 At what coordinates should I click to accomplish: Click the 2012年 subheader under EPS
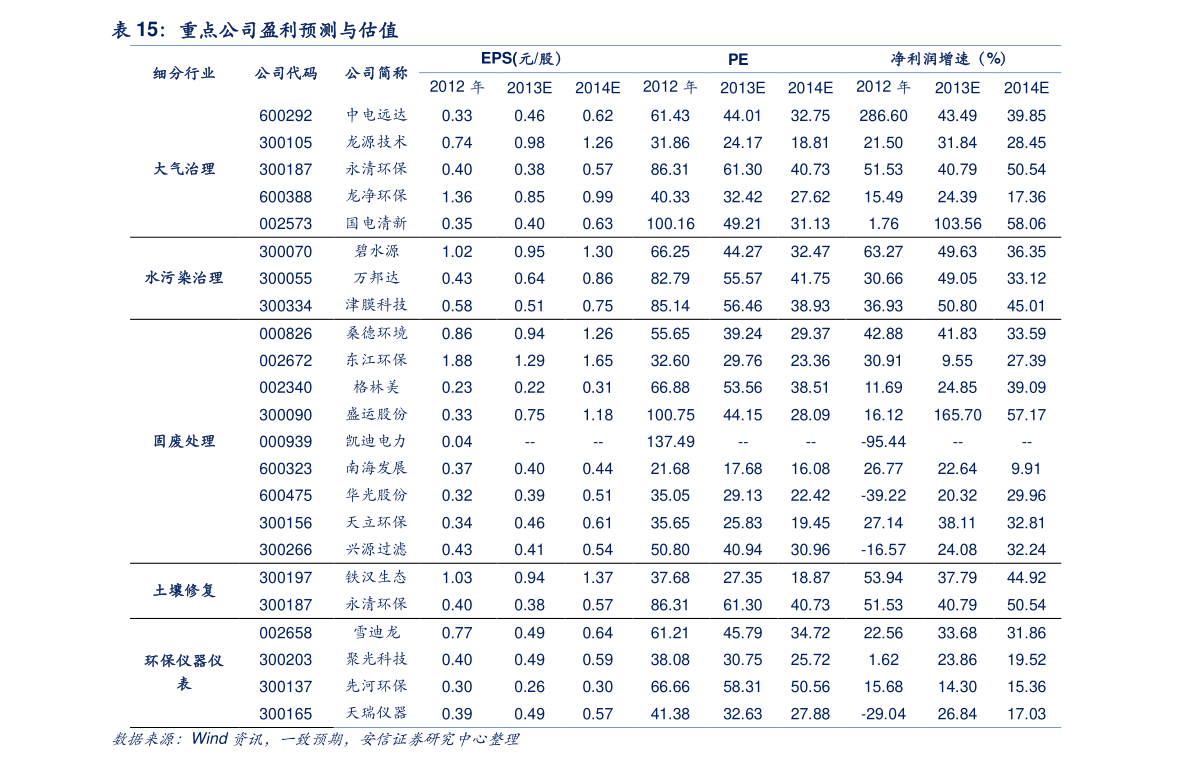pos(457,87)
